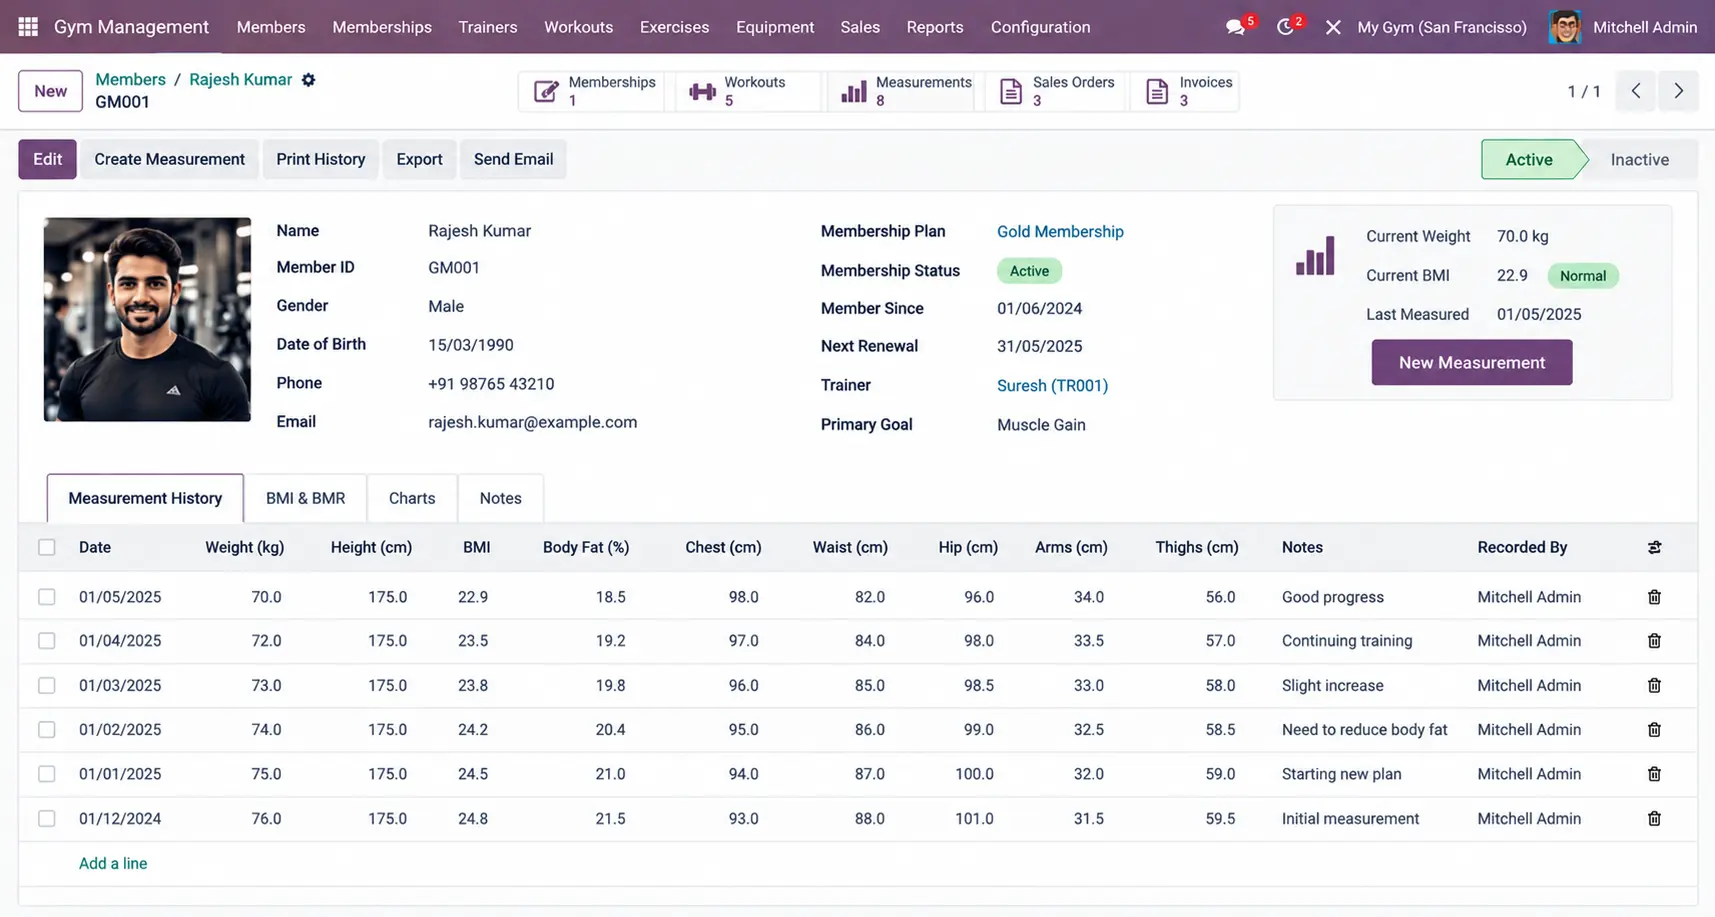This screenshot has height=917, width=1715.
Task: Set status to Inactive
Action: (x=1639, y=159)
